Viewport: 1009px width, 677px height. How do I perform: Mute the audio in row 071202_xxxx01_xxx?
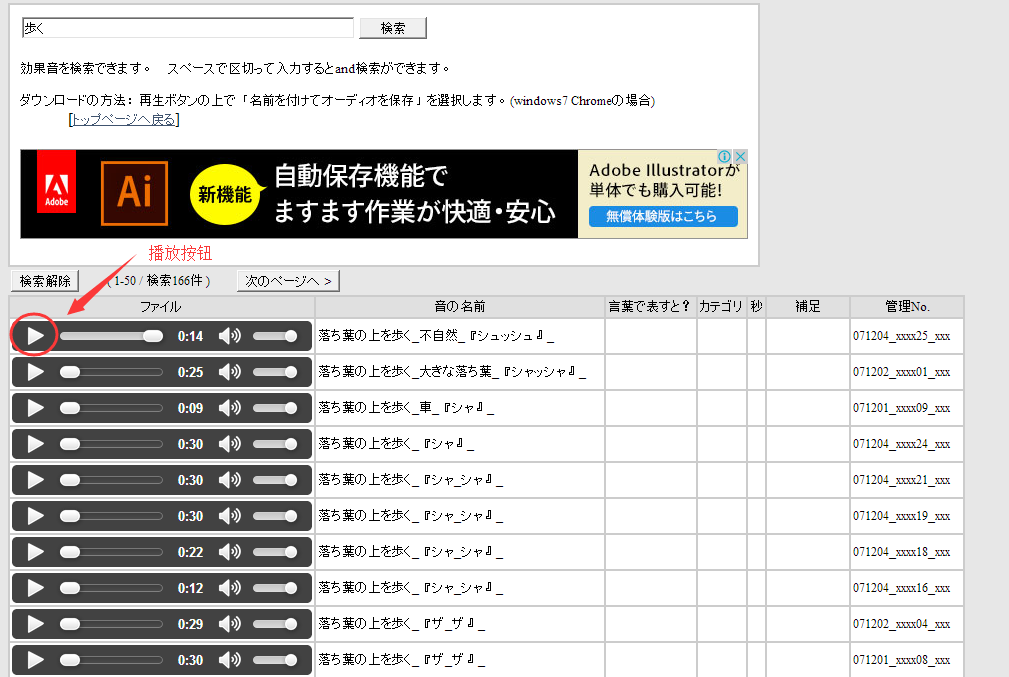coord(230,372)
